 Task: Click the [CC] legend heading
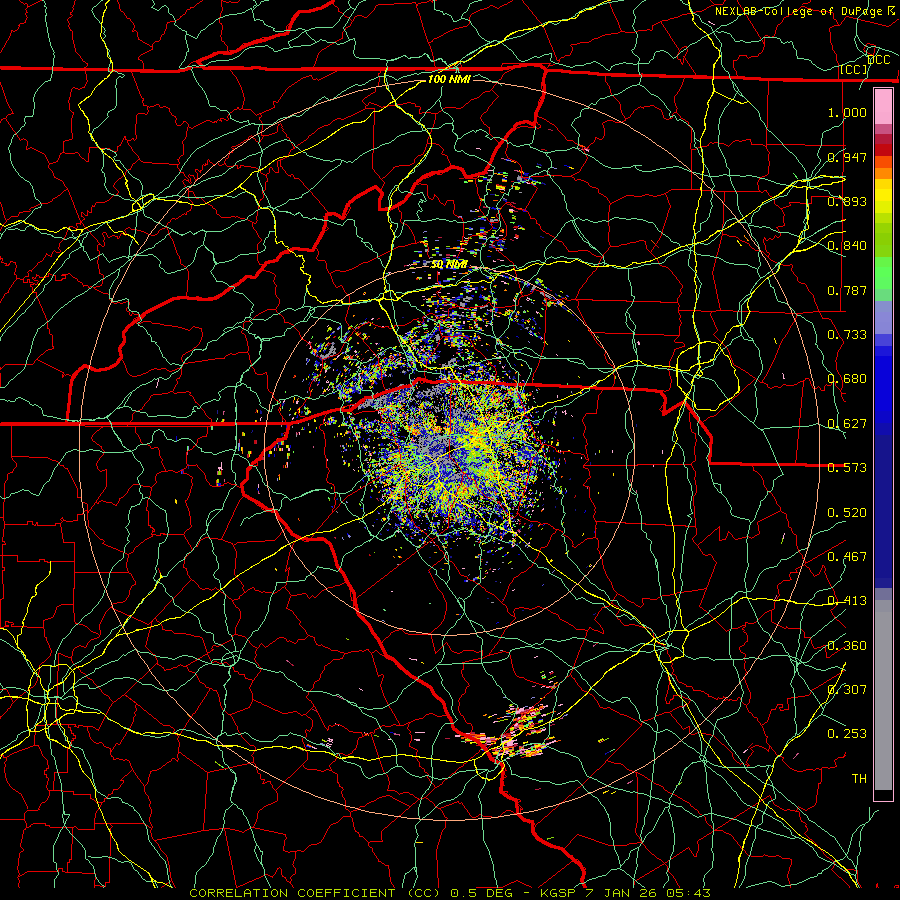pyautogui.click(x=854, y=70)
